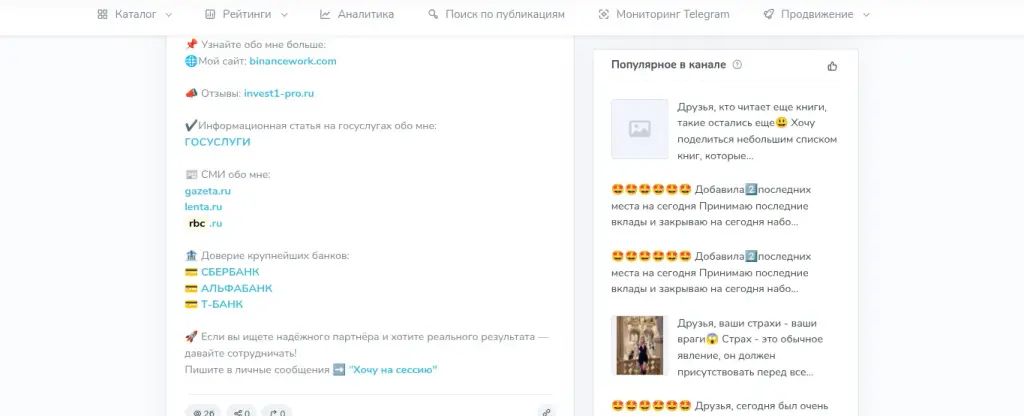Click the search icon beside Поиск по публикациям
The image size is (1024, 416).
433,14
